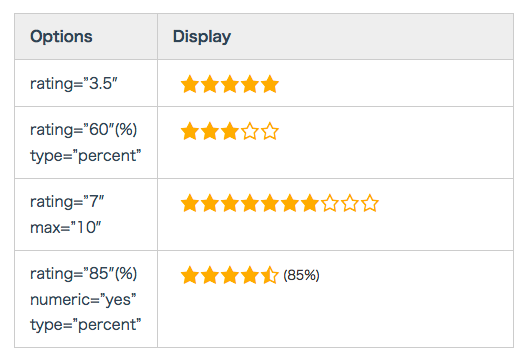
Task: Click first star in rating="3.5" row
Action: click(190, 84)
